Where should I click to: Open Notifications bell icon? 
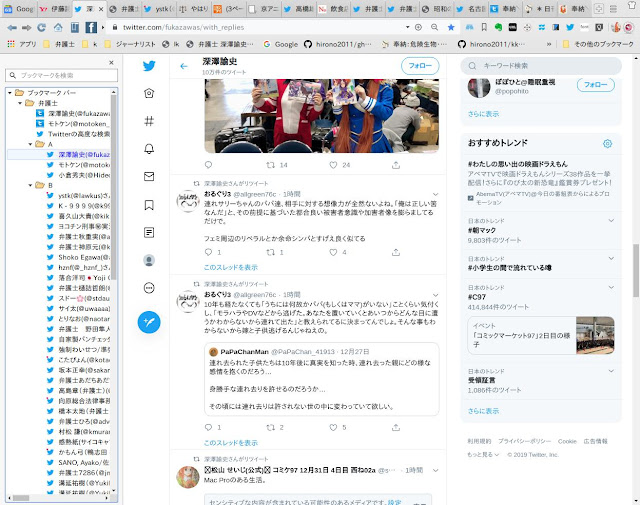point(149,149)
